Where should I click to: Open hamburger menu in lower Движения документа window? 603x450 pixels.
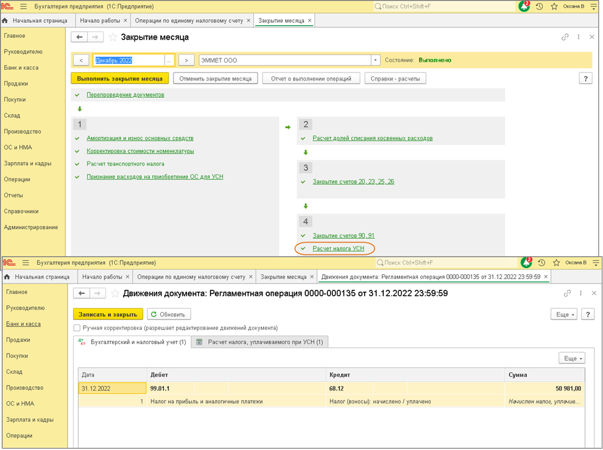coord(26,263)
